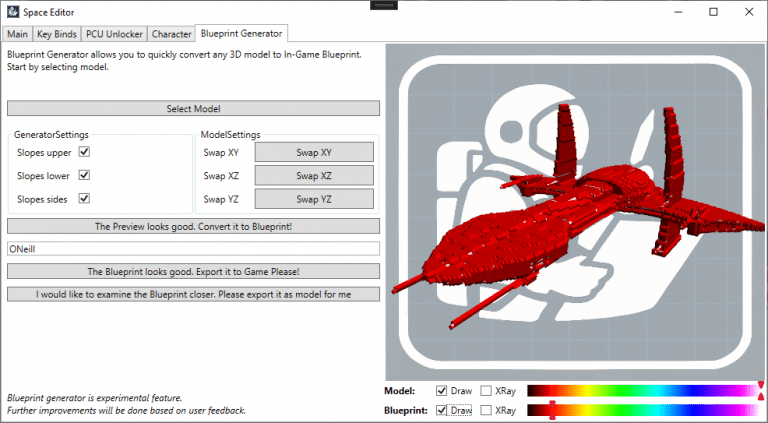
Task: Click the Select Model button
Action: tap(193, 109)
